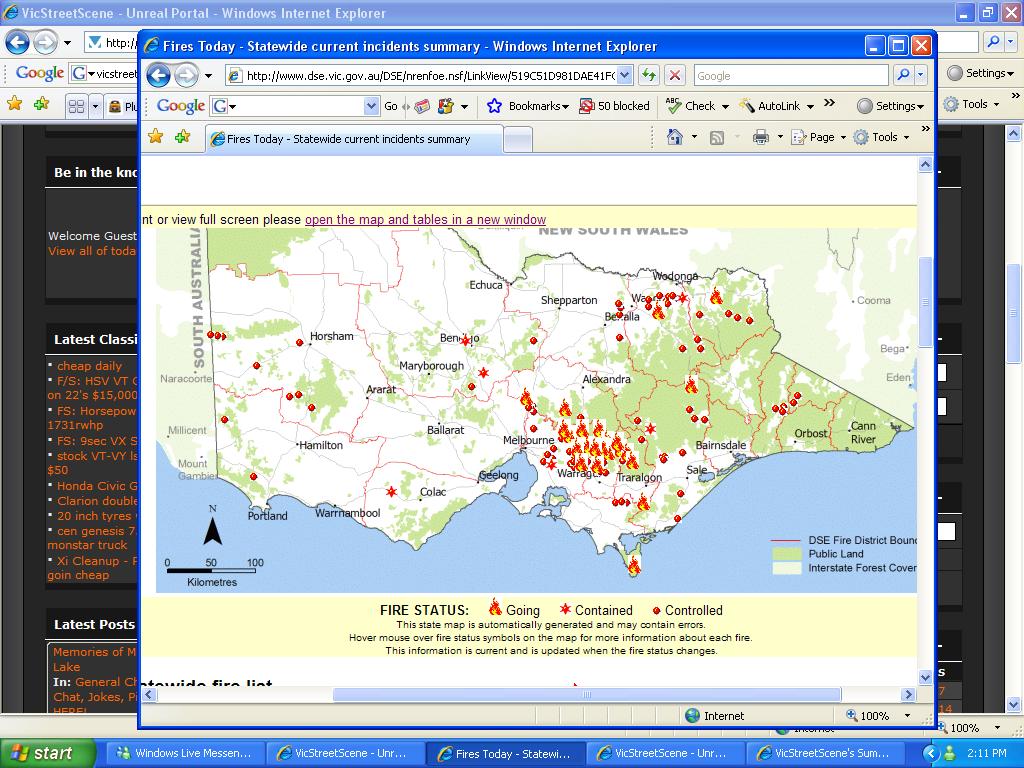The width and height of the screenshot is (1024, 768).
Task: Click the AutoLink wand icon
Action: 746,106
